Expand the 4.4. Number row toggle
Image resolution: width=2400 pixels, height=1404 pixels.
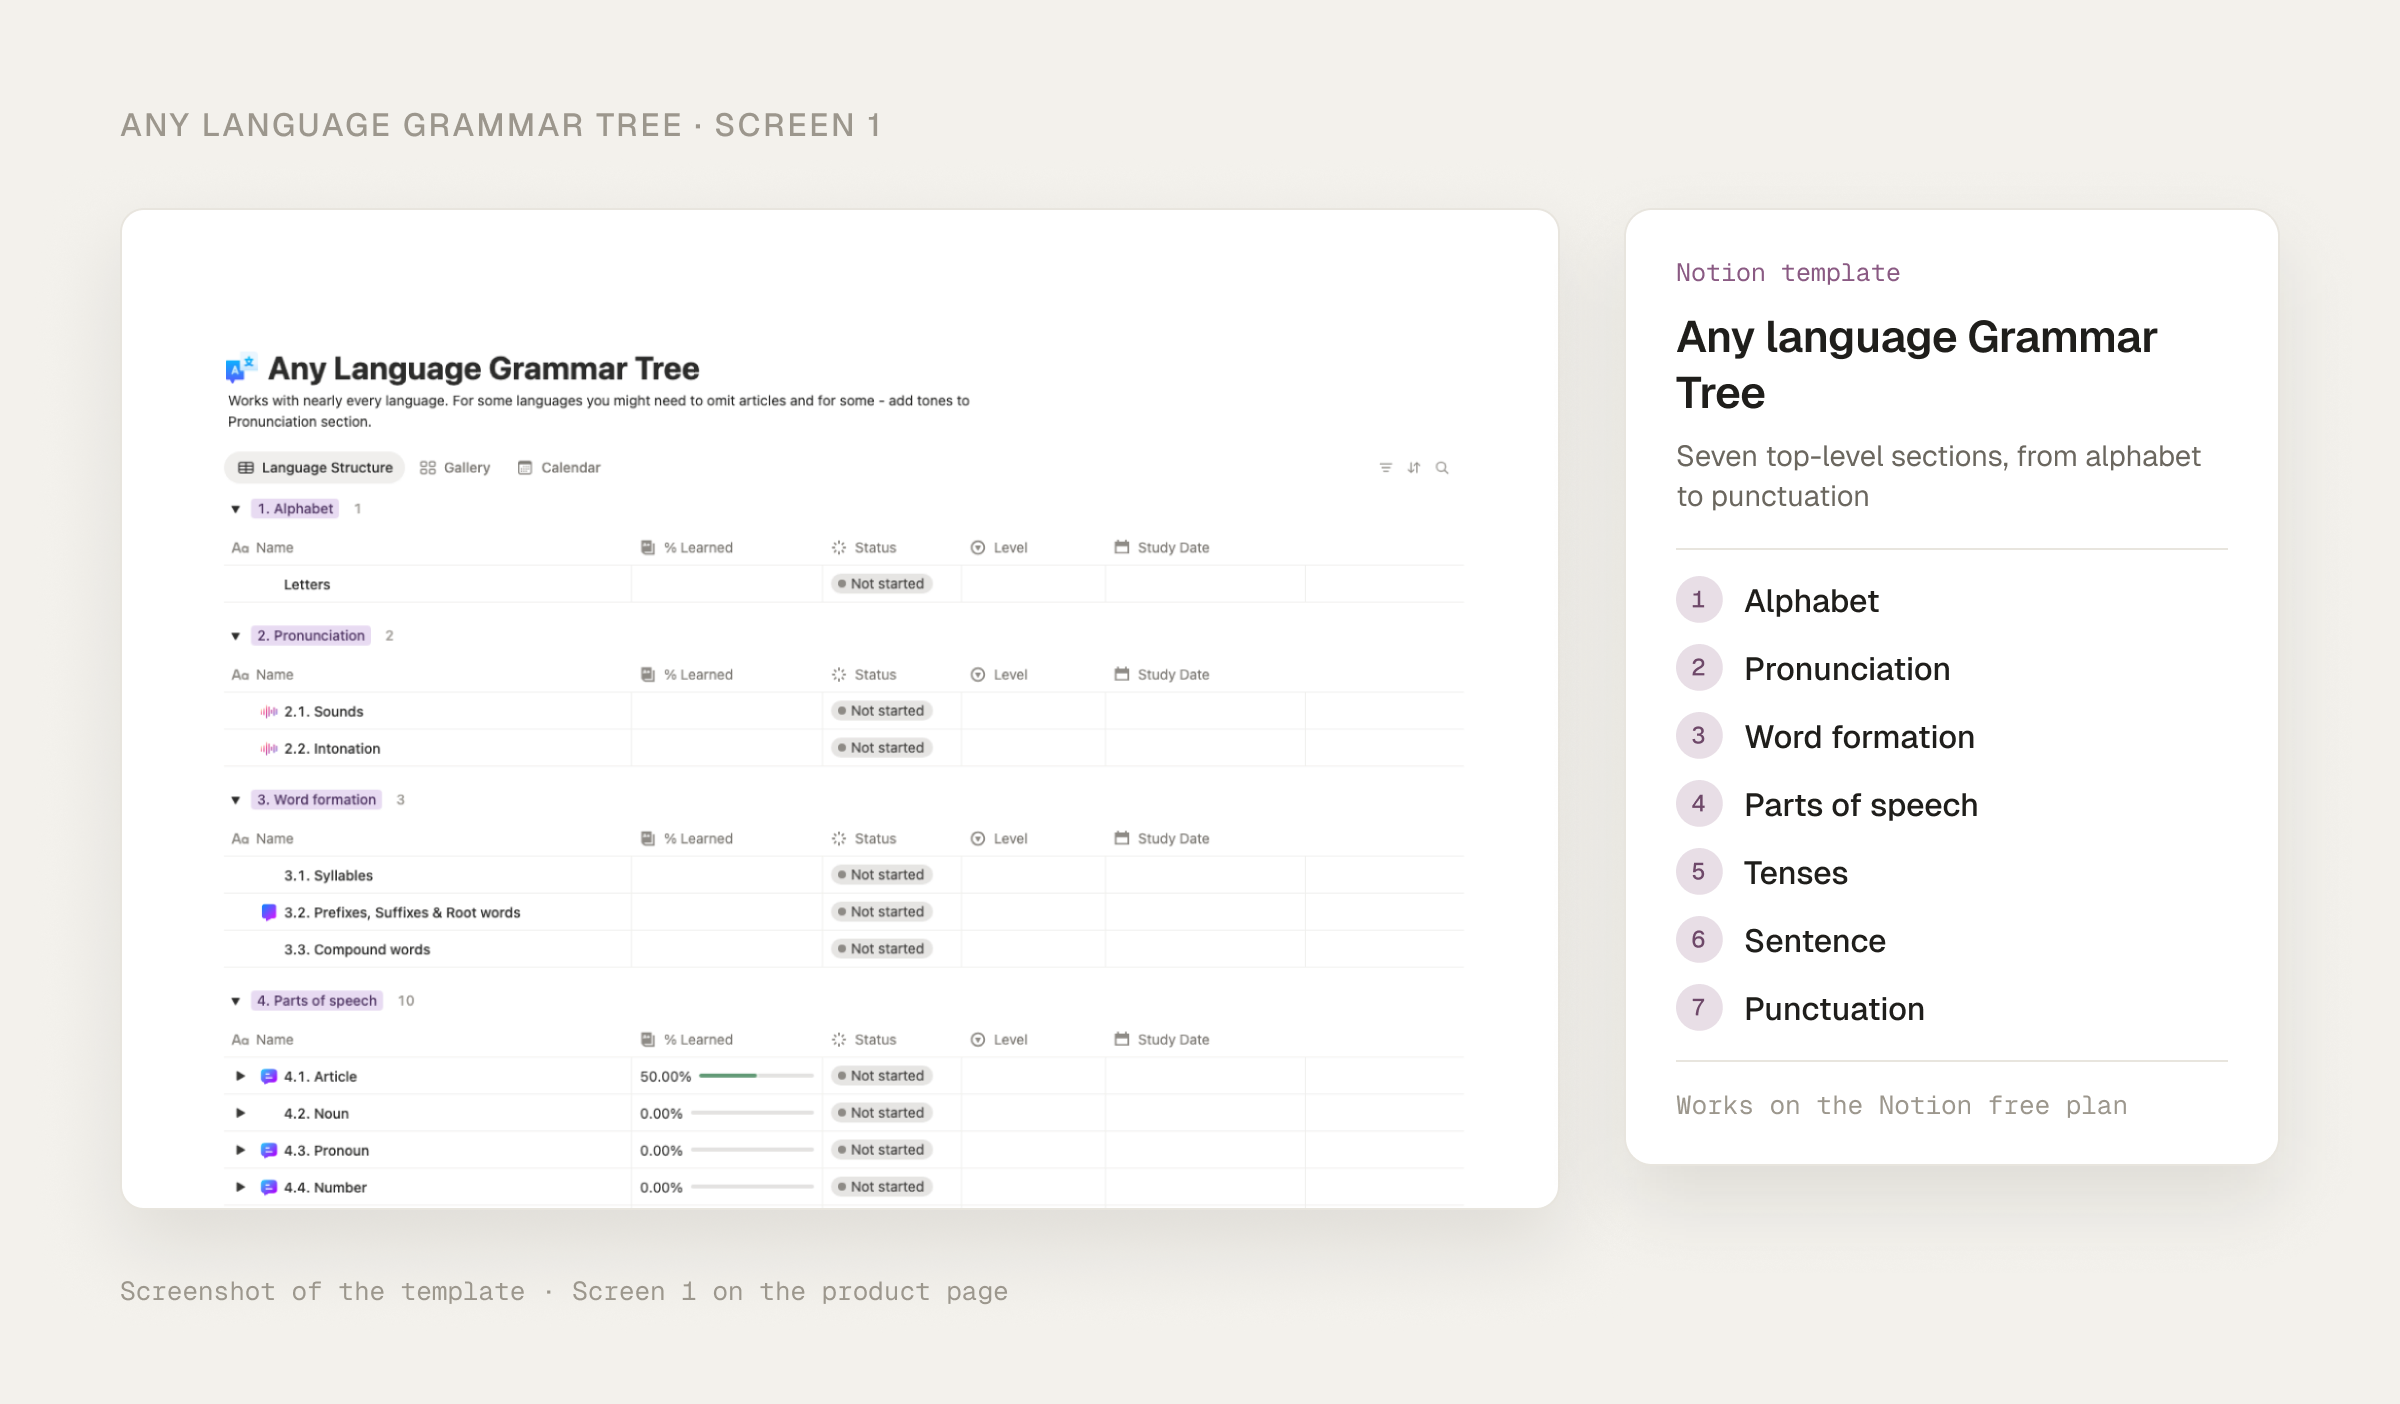pos(240,1187)
